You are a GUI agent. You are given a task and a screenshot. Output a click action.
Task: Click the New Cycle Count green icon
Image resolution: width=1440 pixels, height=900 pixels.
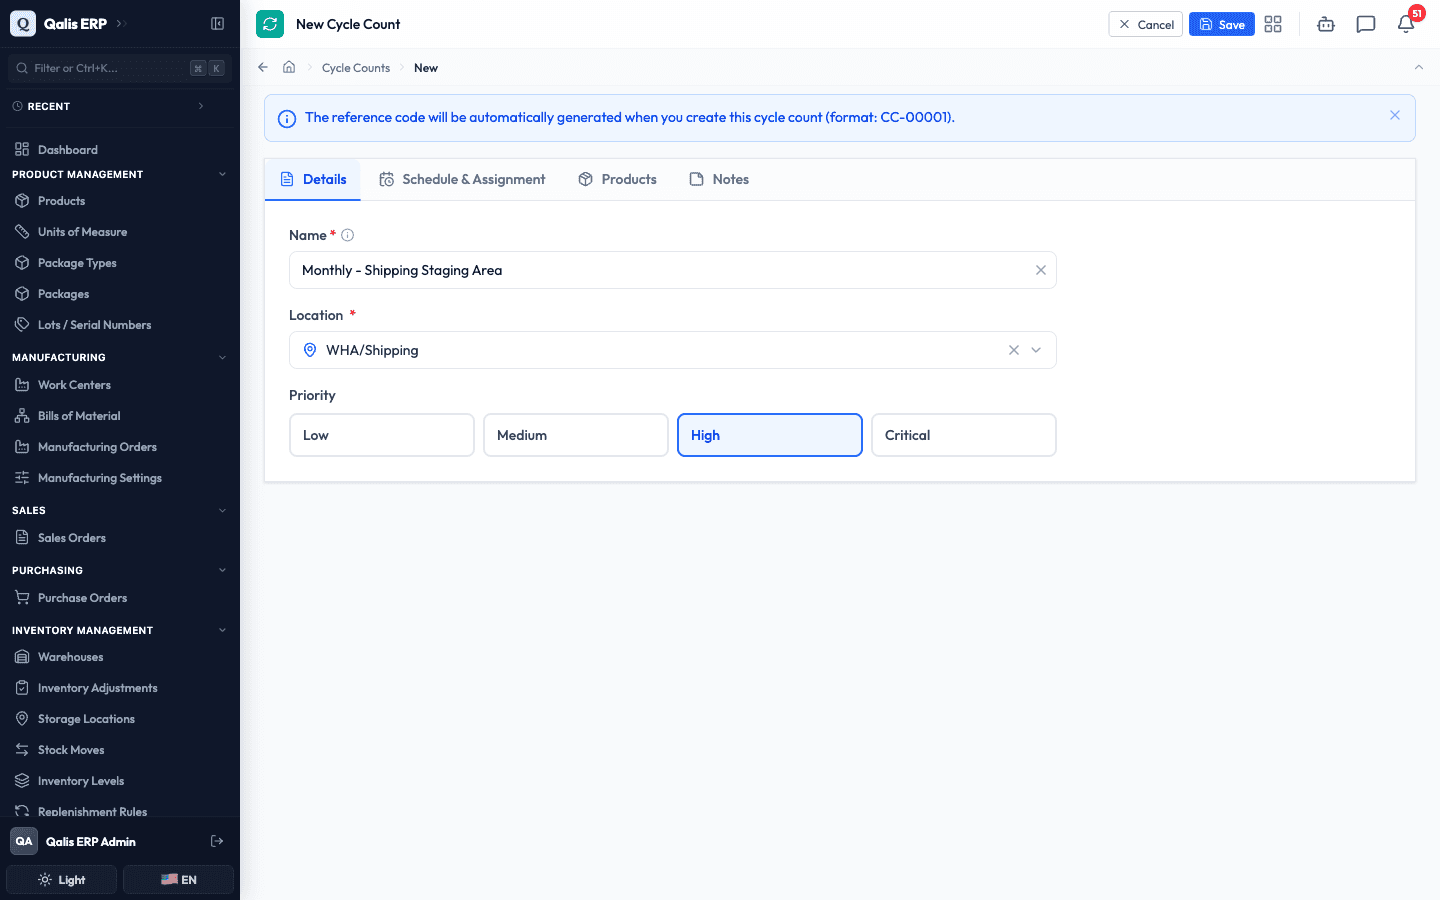click(x=270, y=24)
